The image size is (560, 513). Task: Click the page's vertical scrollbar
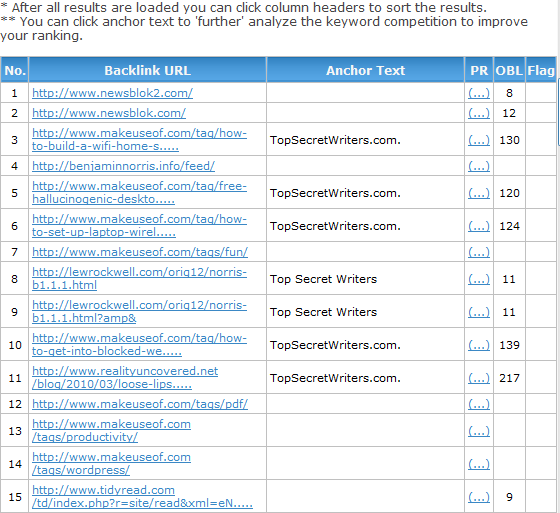559,113
